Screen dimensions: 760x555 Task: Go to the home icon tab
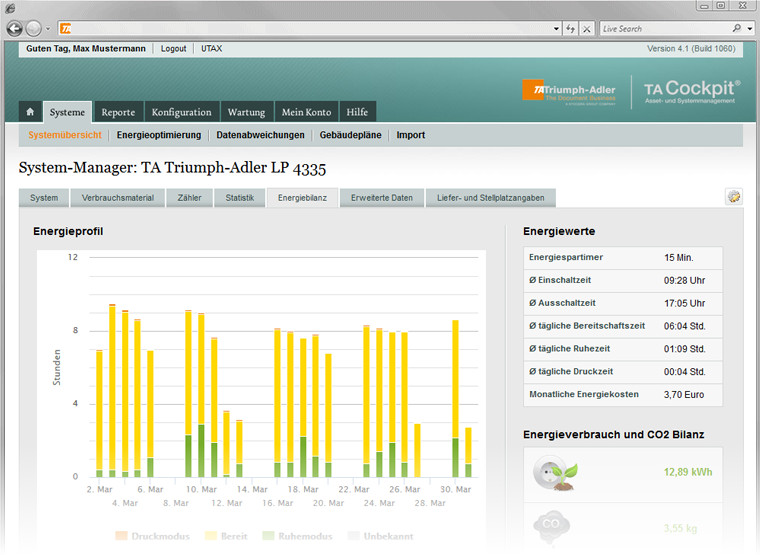coord(30,112)
